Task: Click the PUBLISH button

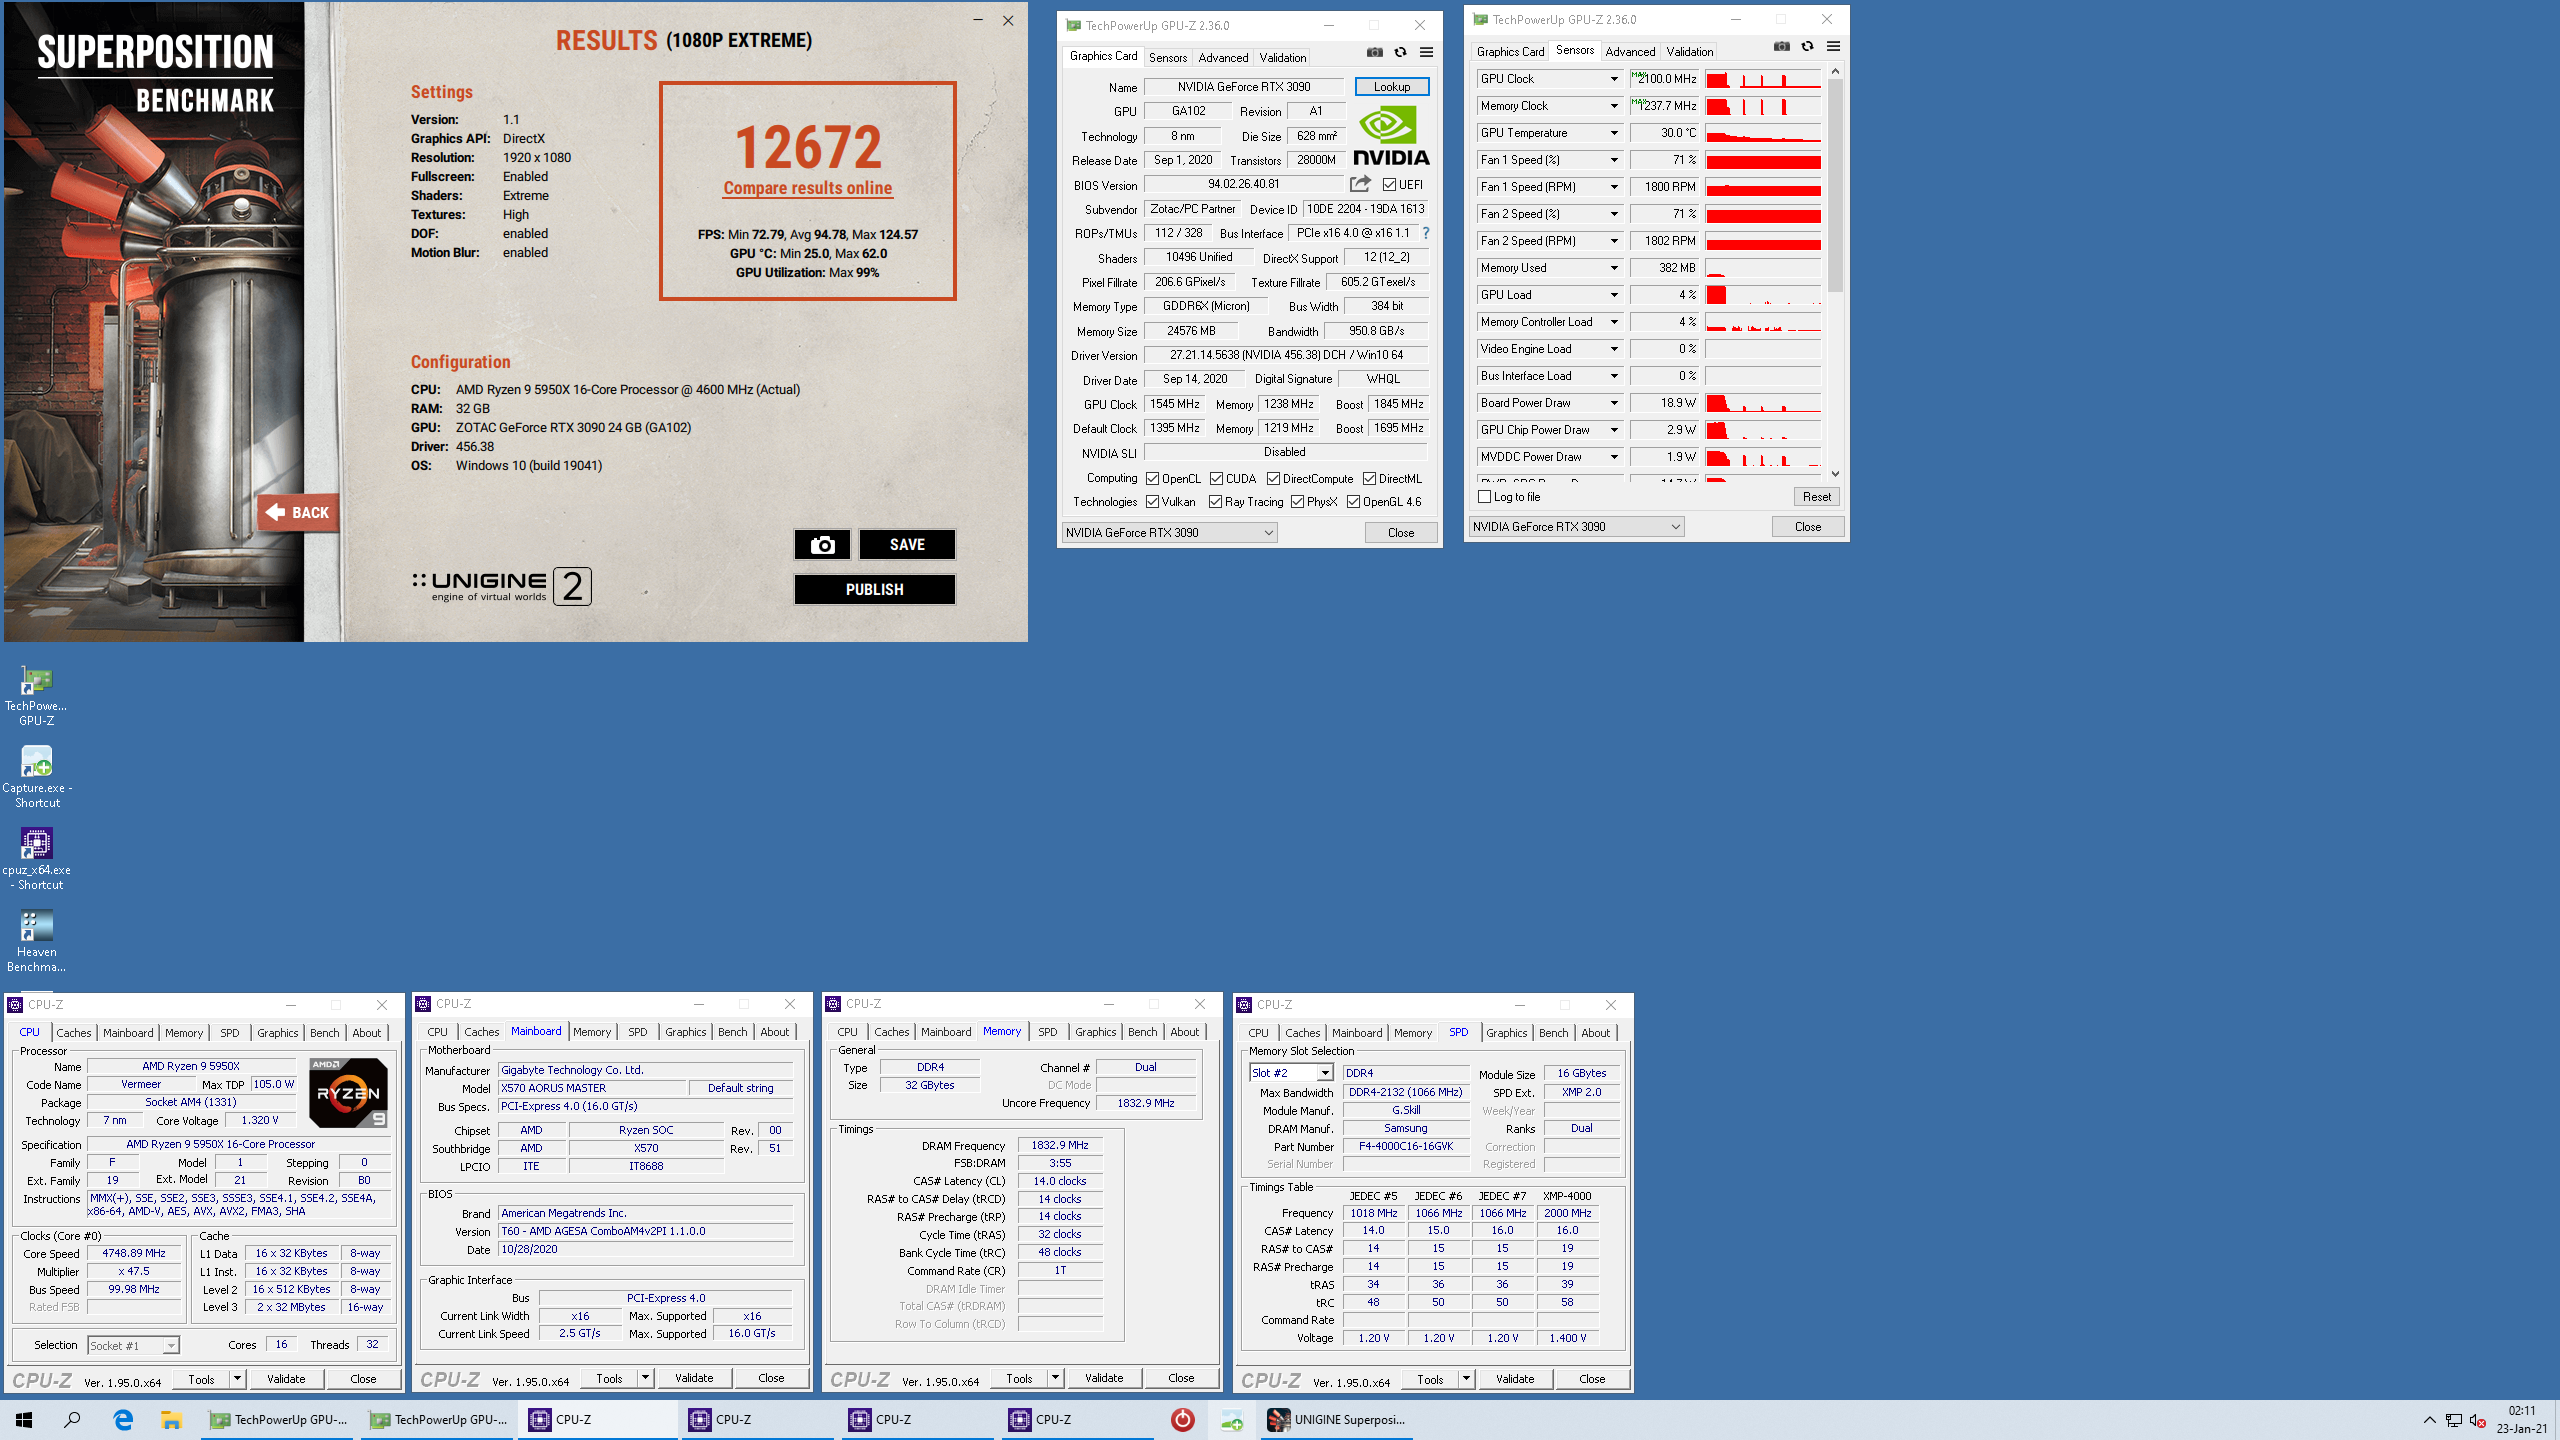Action: (875, 589)
